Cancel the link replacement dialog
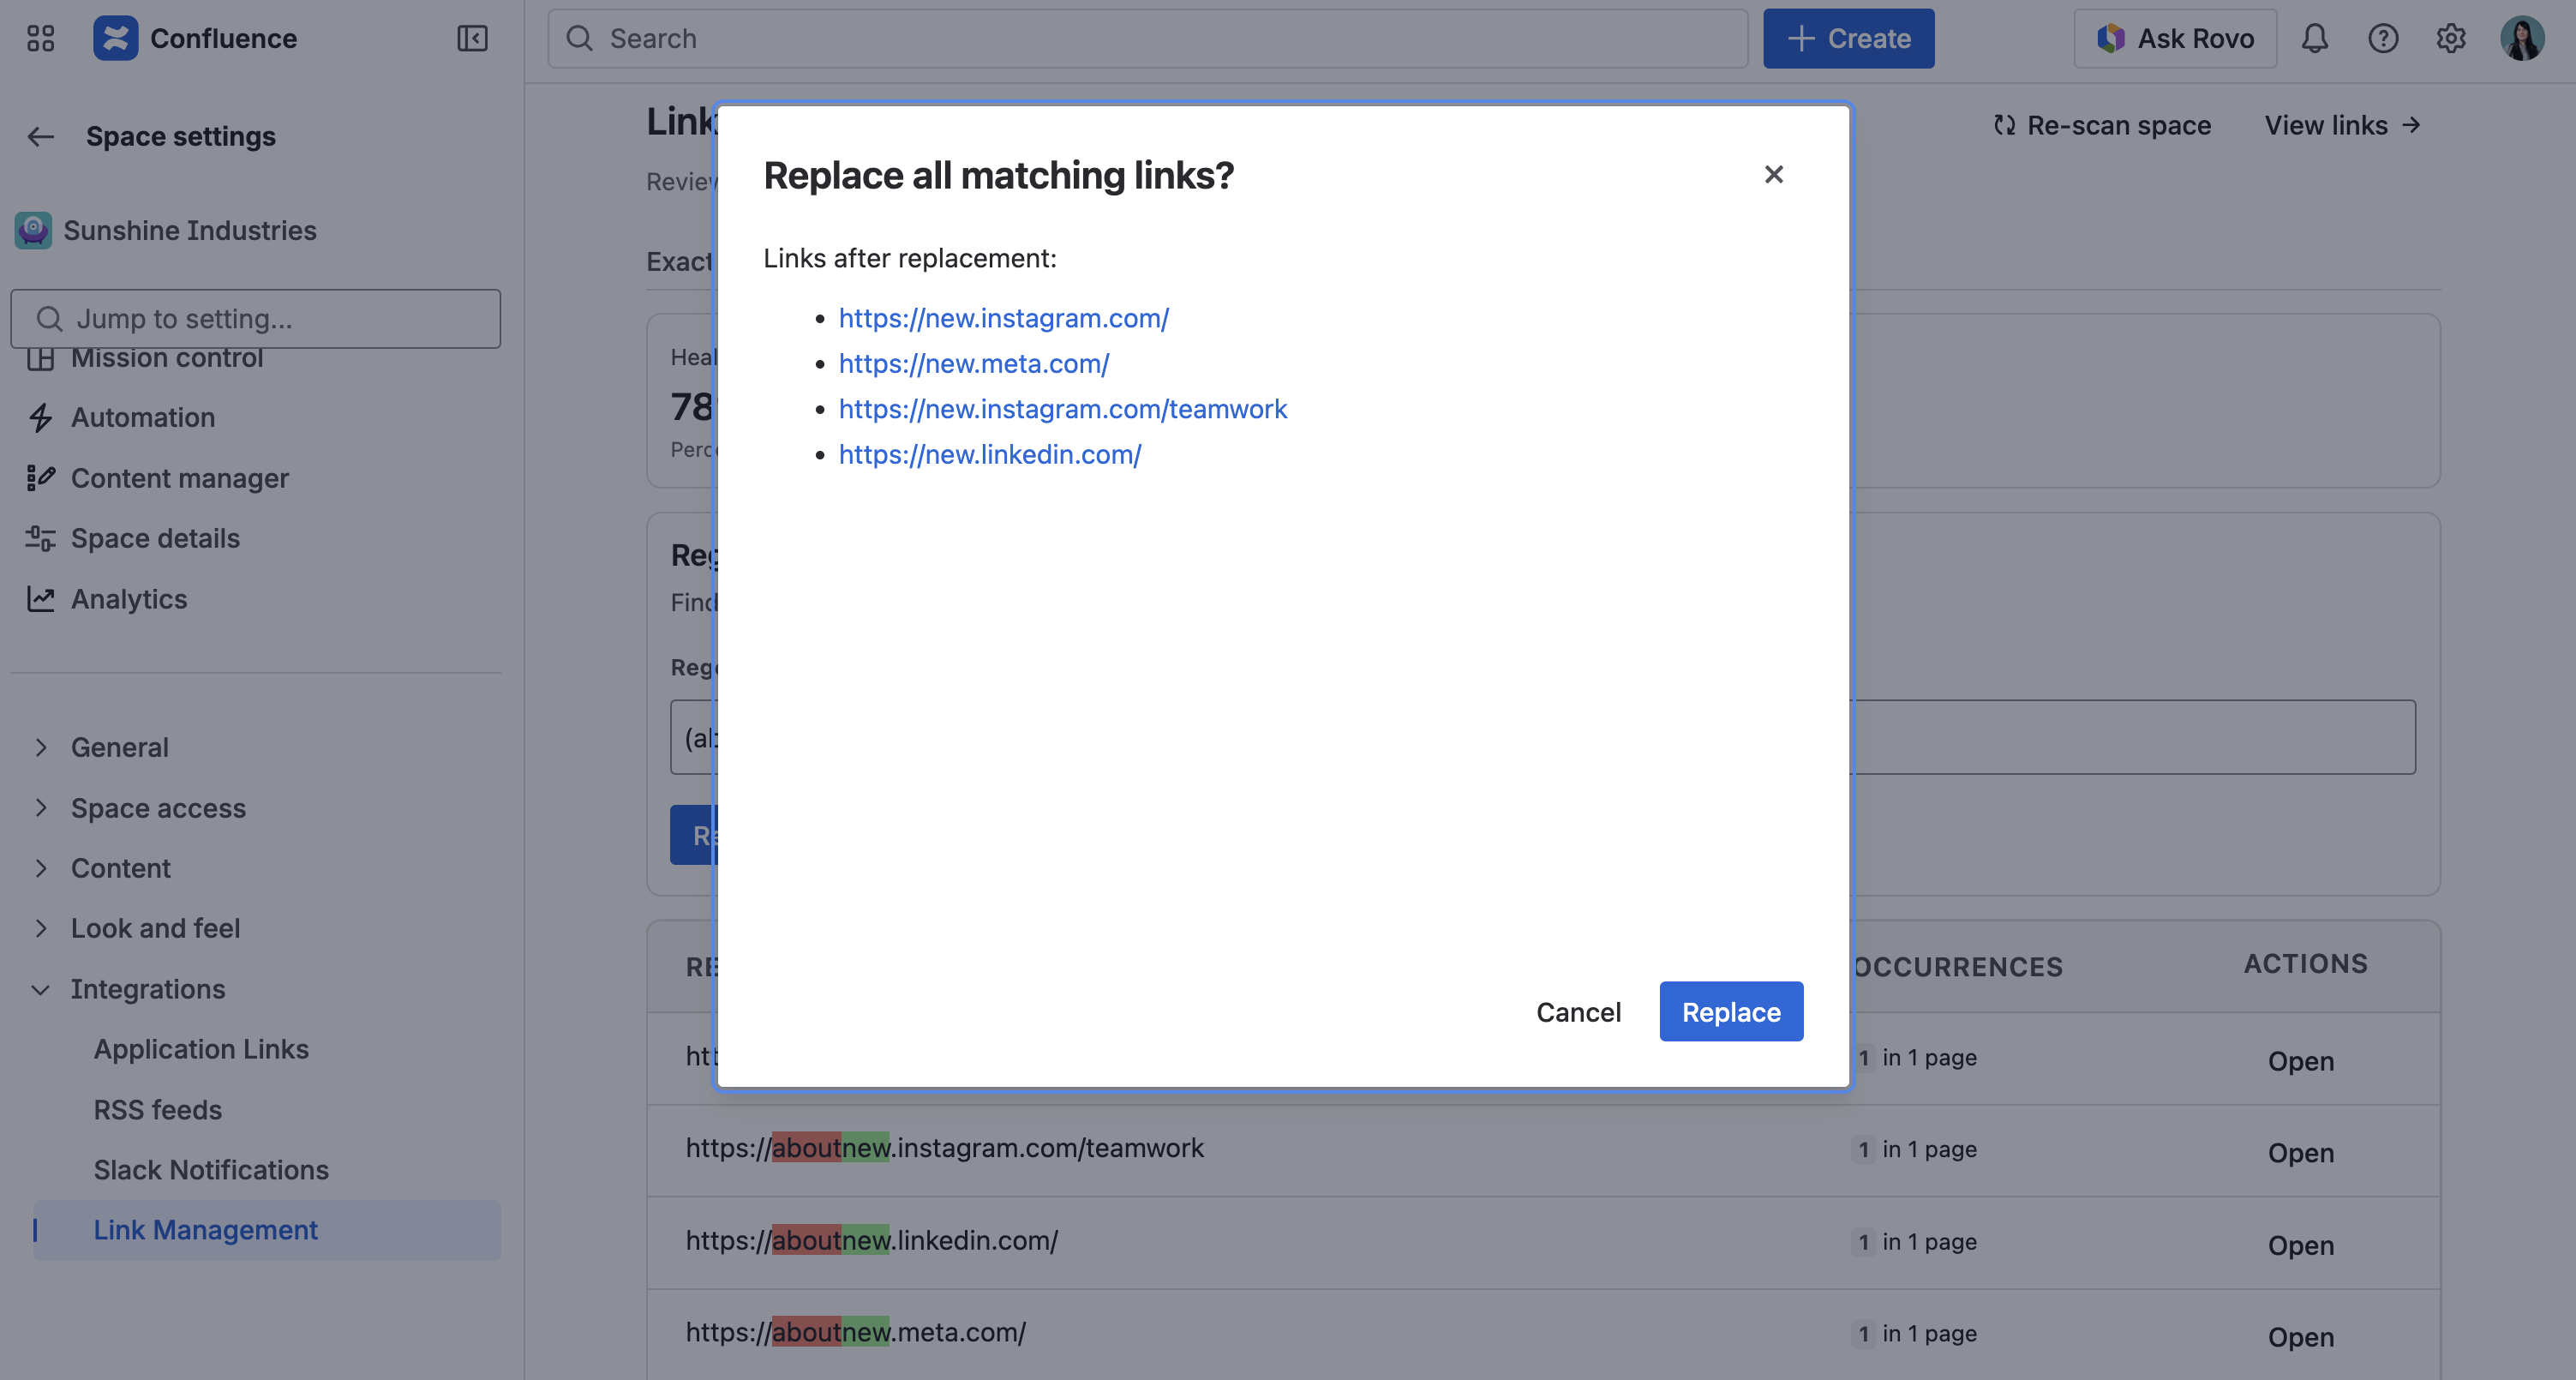 click(x=1578, y=1011)
